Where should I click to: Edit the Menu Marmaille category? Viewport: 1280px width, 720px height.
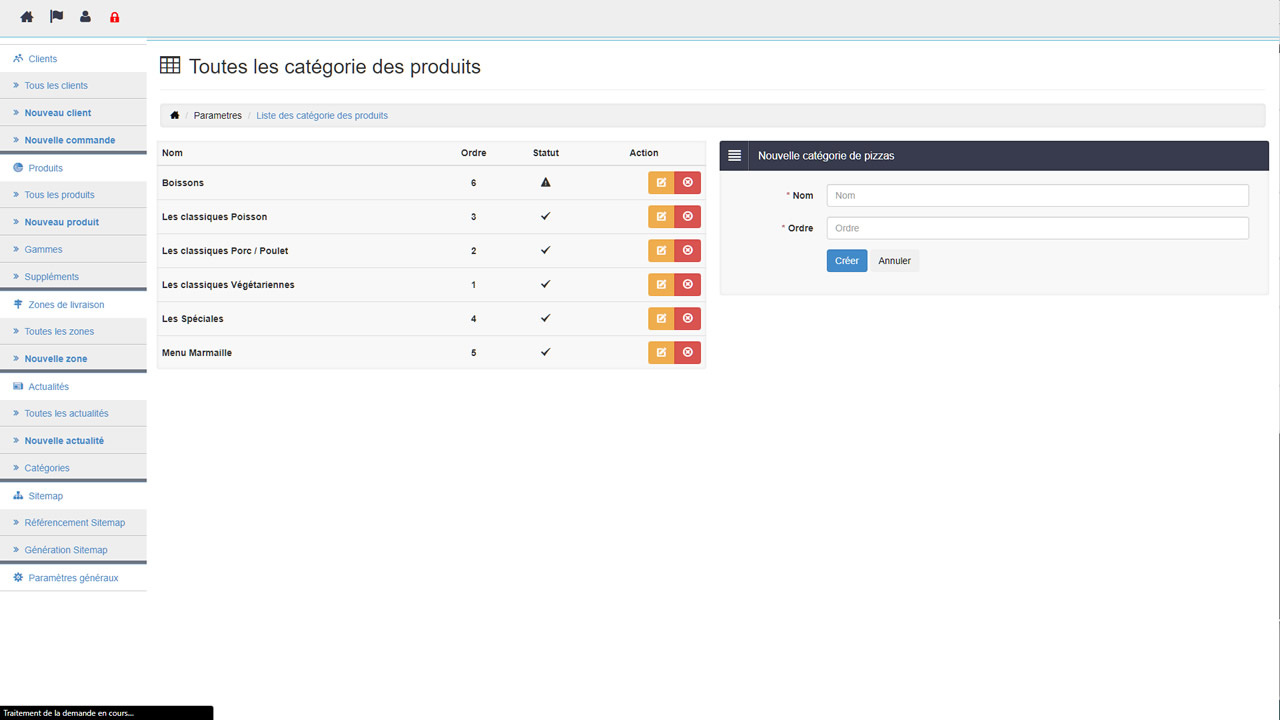(x=661, y=353)
